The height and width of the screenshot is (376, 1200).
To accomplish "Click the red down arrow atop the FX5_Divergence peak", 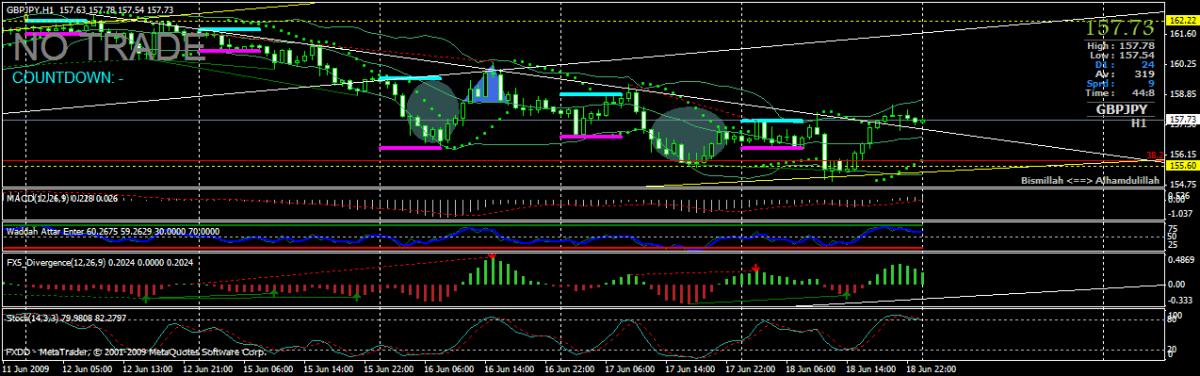I will click(492, 256).
